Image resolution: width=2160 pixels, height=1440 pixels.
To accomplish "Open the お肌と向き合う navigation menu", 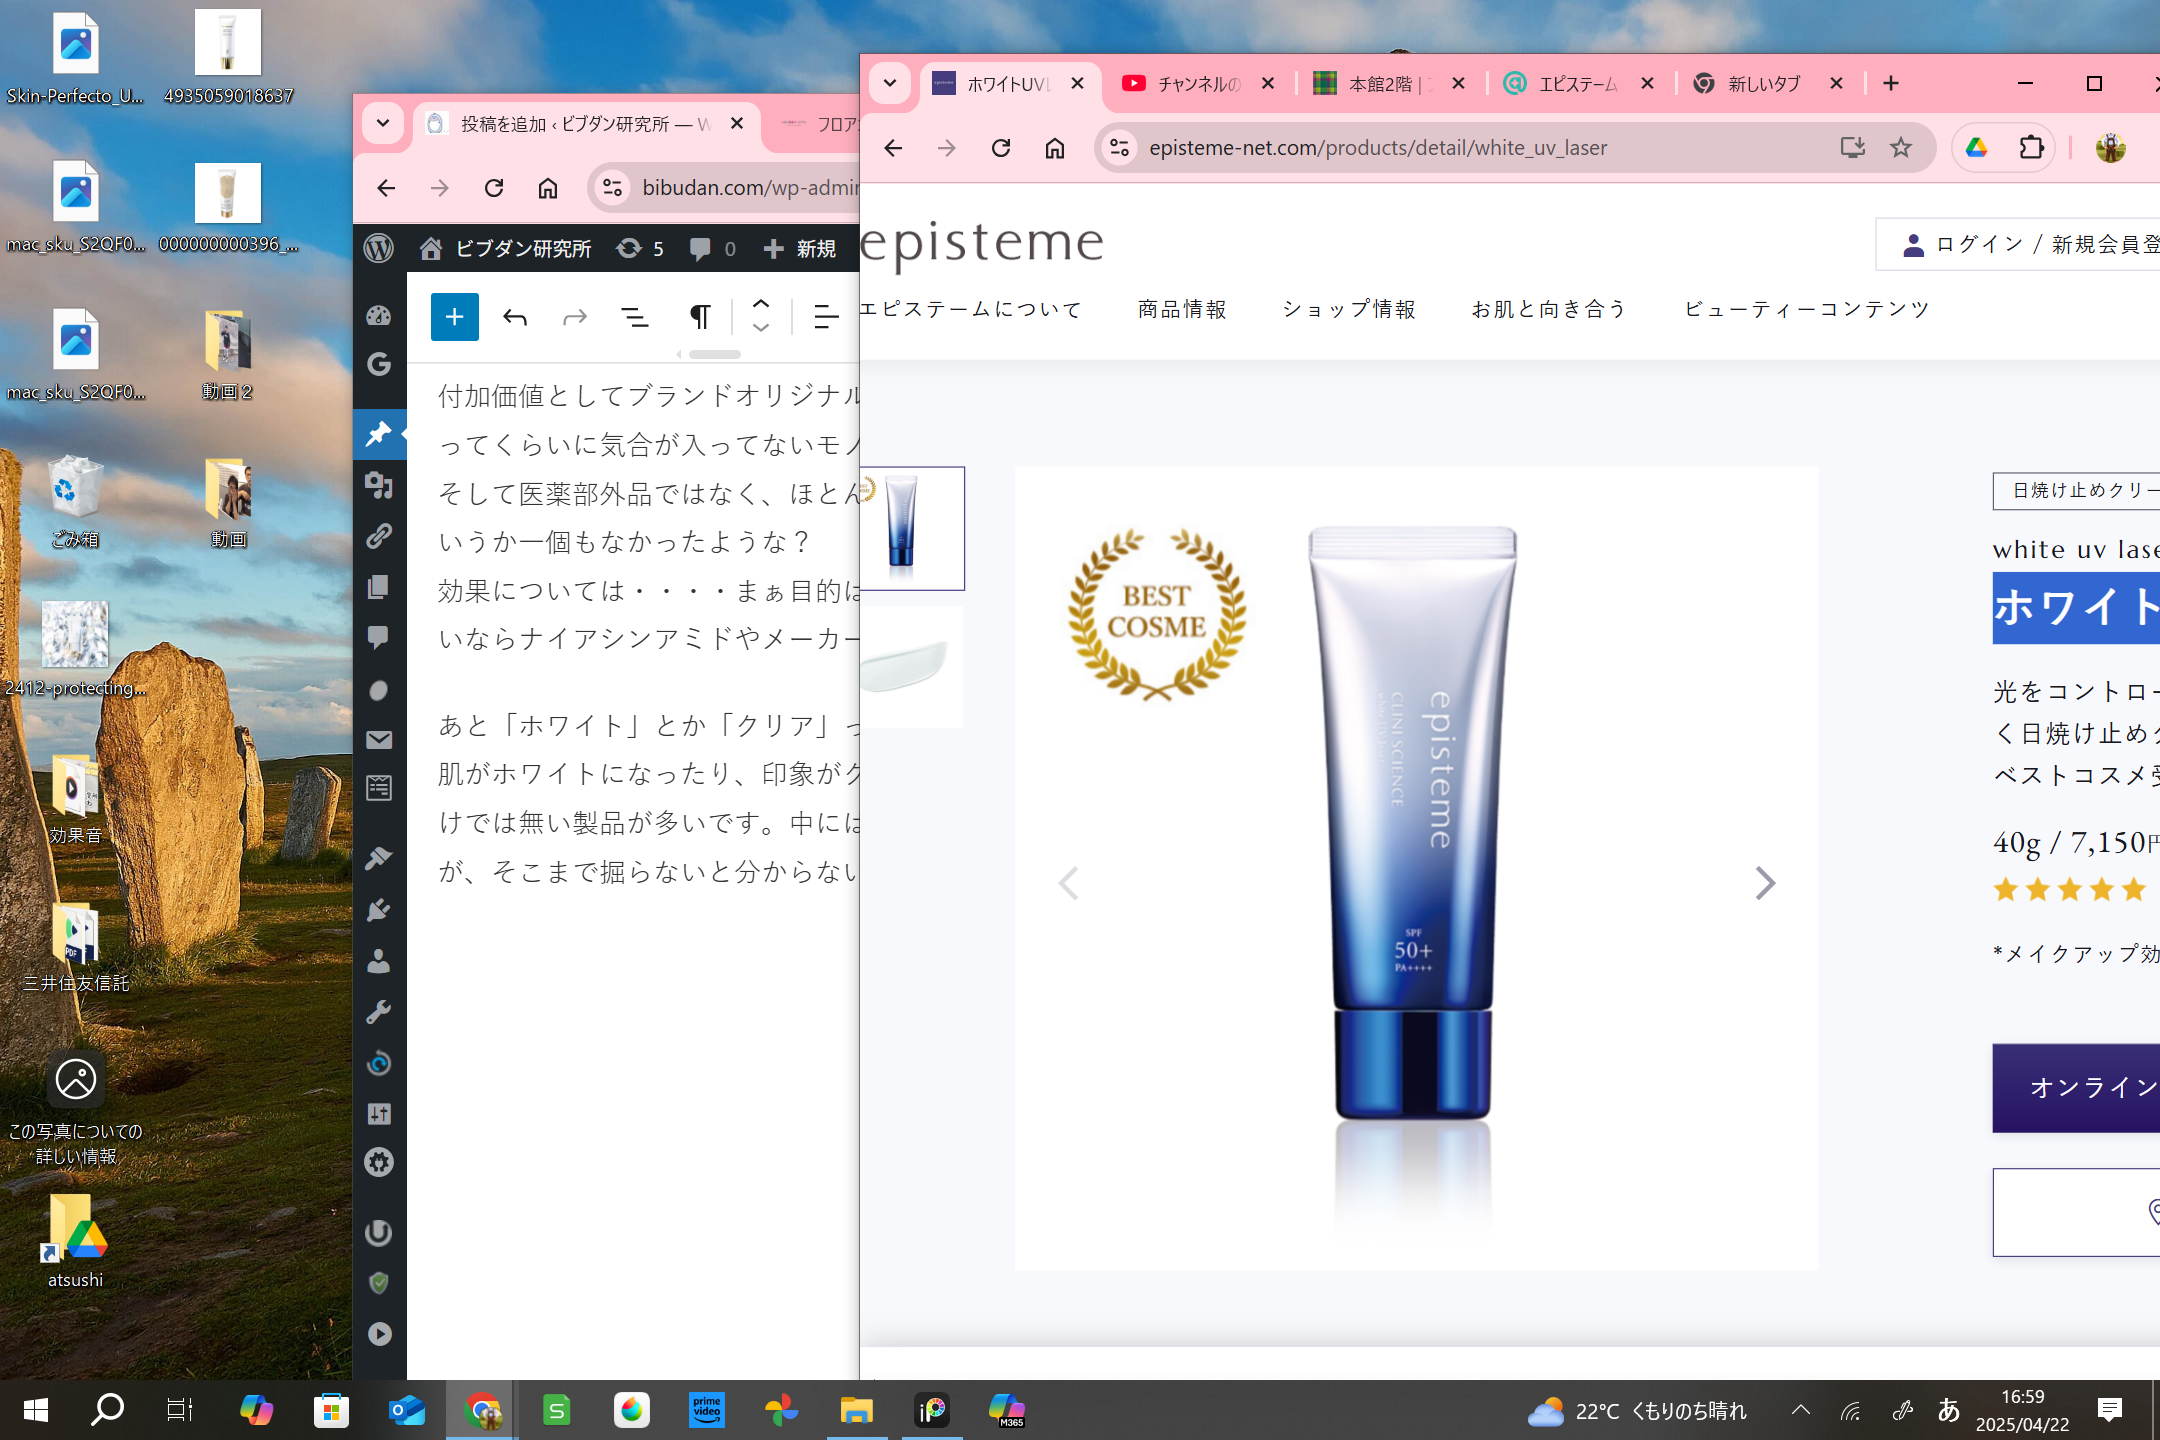I will [x=1549, y=309].
